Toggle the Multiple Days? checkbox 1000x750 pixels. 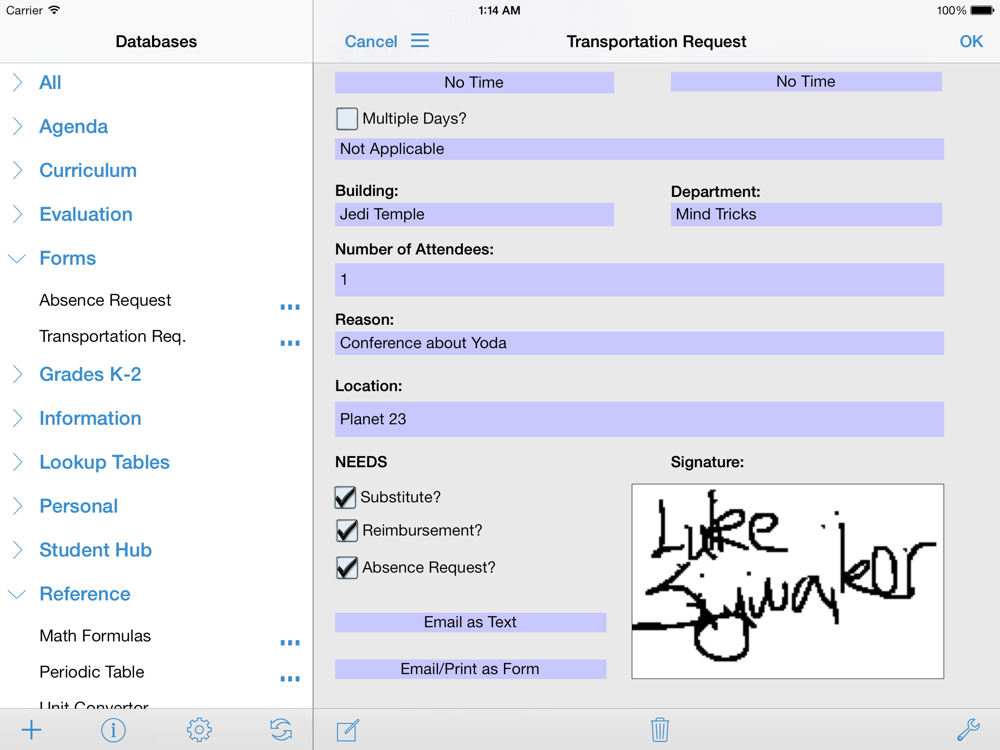pyautogui.click(x=346, y=119)
